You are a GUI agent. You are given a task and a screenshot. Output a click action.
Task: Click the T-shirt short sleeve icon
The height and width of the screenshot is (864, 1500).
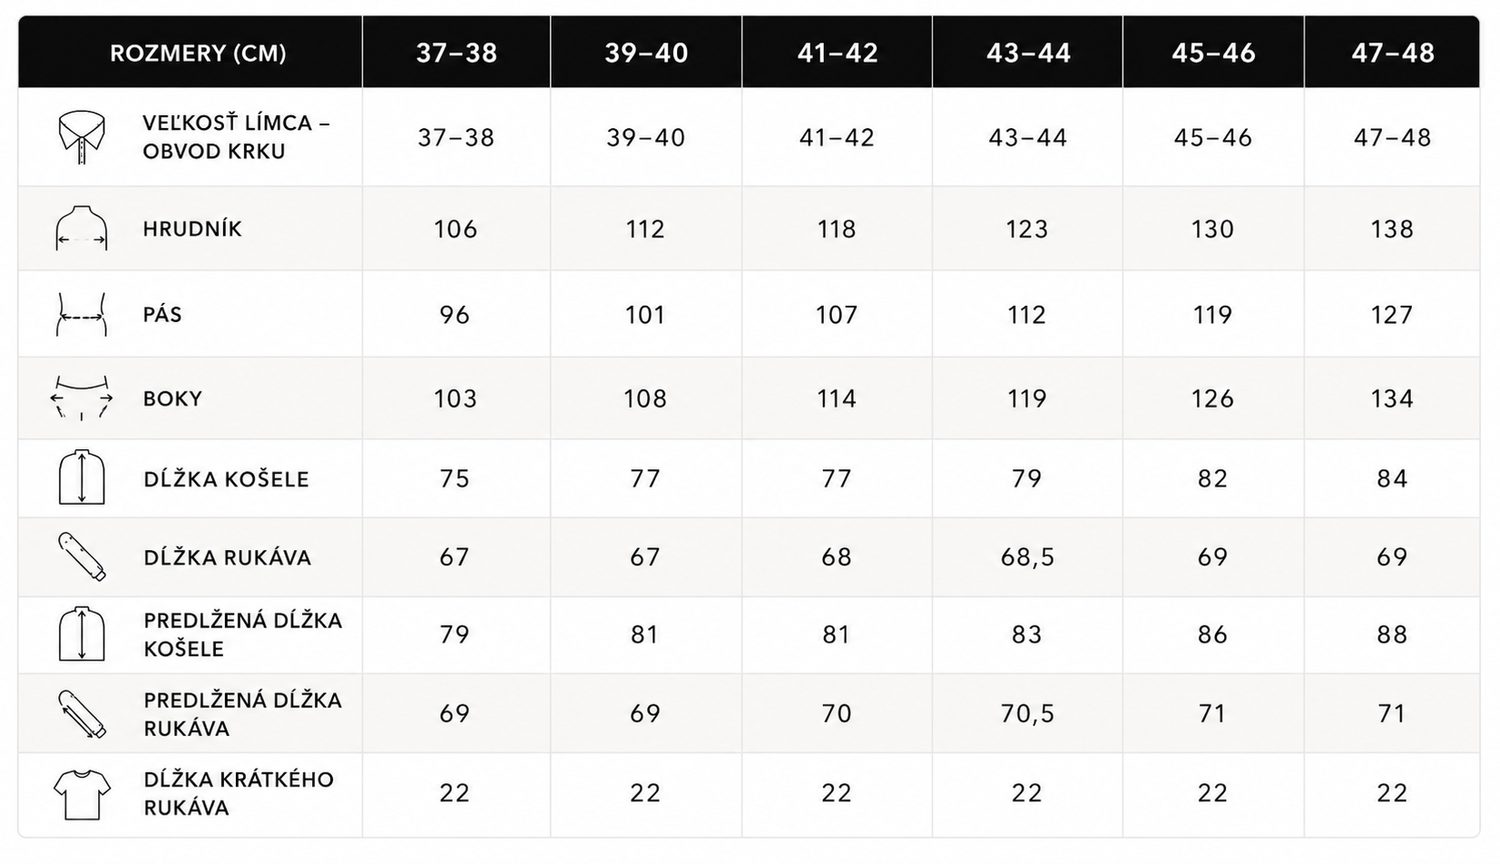[x=82, y=794]
